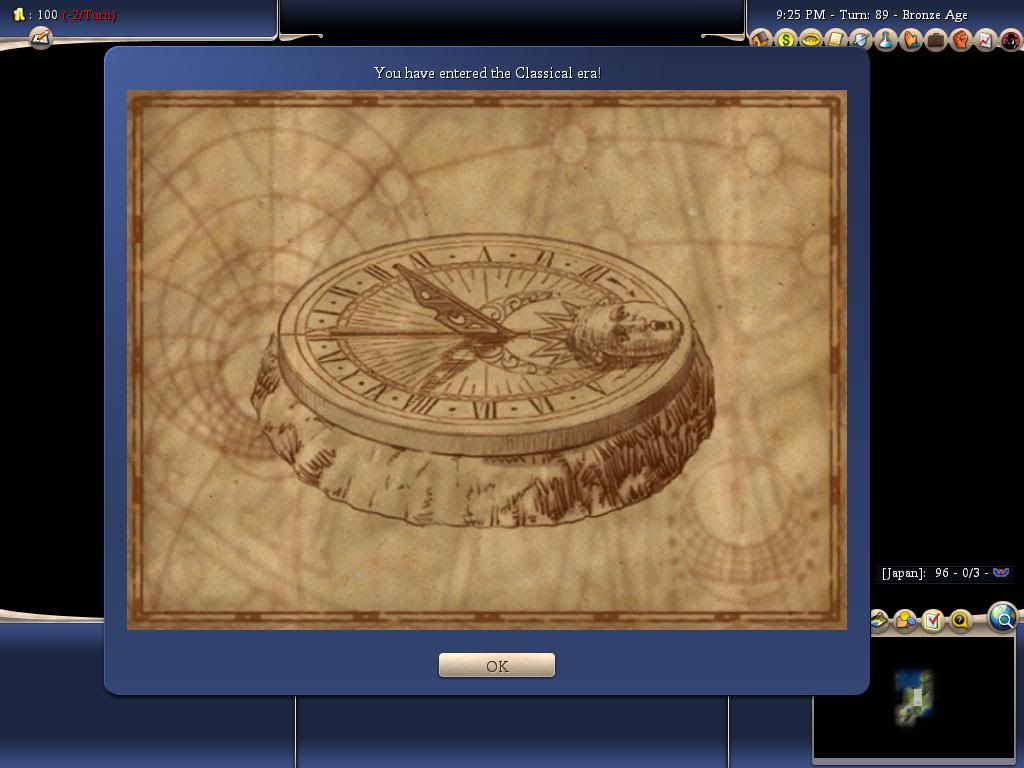
Task: Open the Religion Advisor praying hands icon
Action: pos(910,39)
